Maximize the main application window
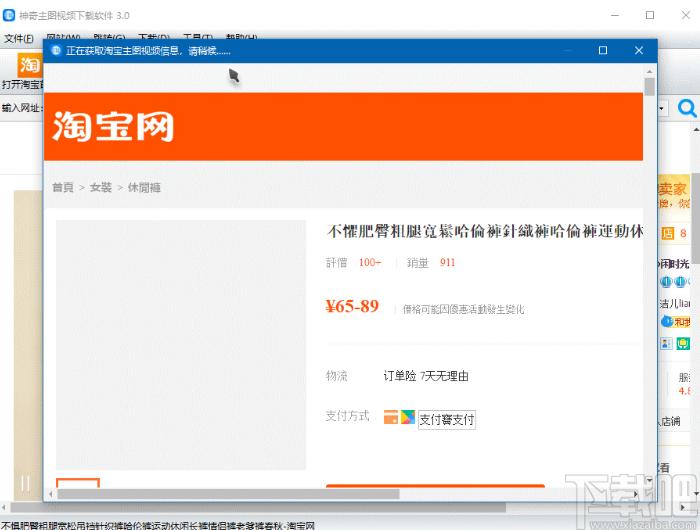The height and width of the screenshot is (530, 700). tap(650, 15)
